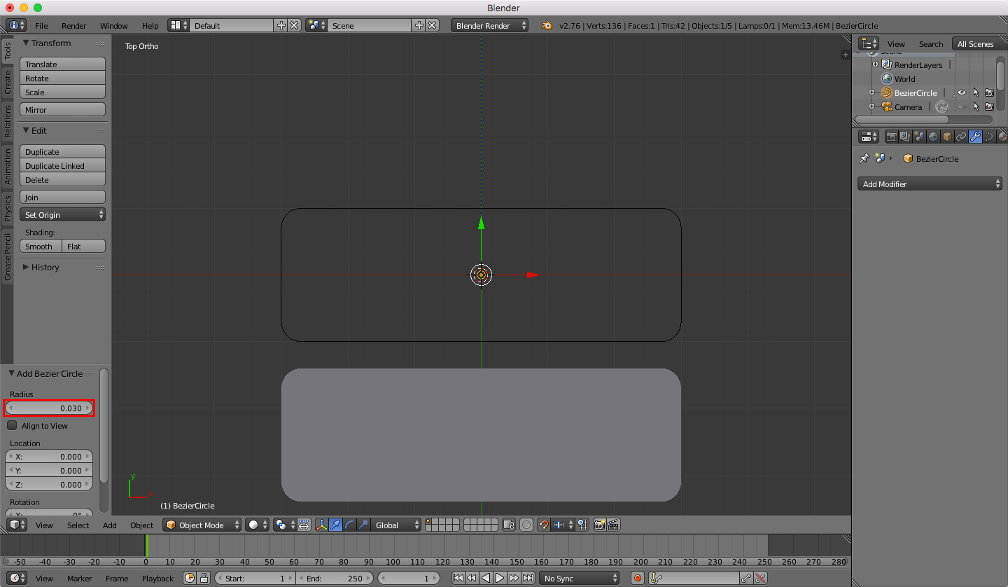This screenshot has width=1008, height=587.
Task: Expand the BezierCircle tree item
Action: click(872, 93)
